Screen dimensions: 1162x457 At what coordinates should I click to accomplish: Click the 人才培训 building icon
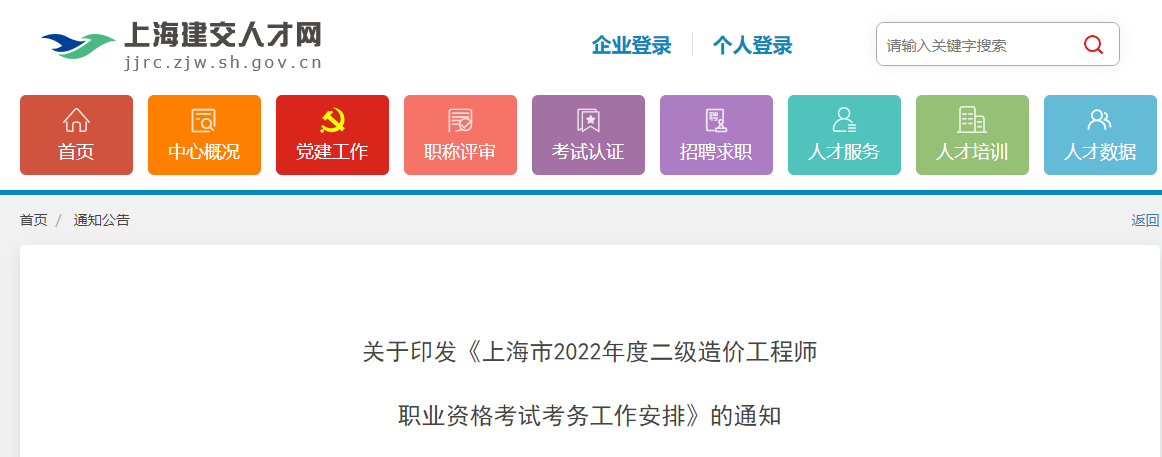tap(972, 121)
